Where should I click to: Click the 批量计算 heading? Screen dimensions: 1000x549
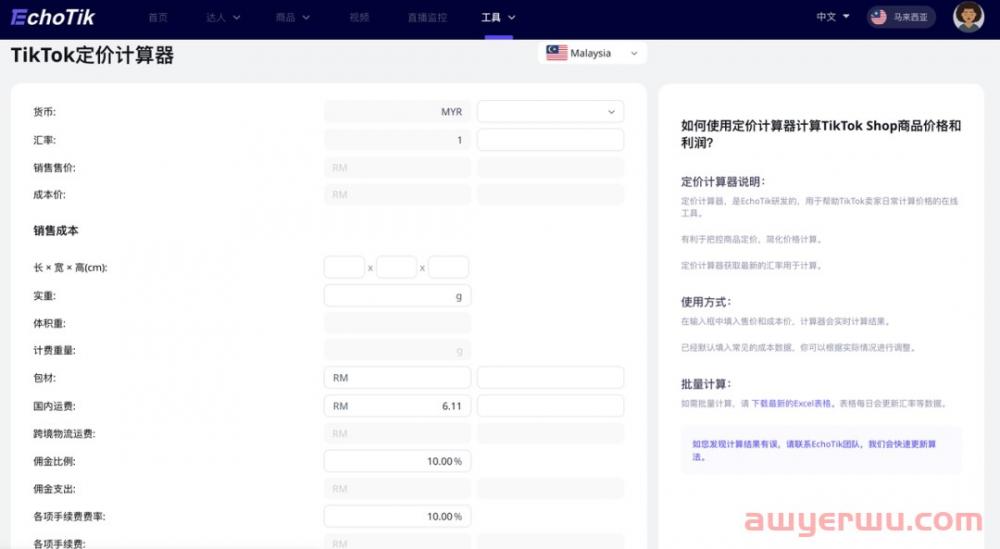pos(705,384)
